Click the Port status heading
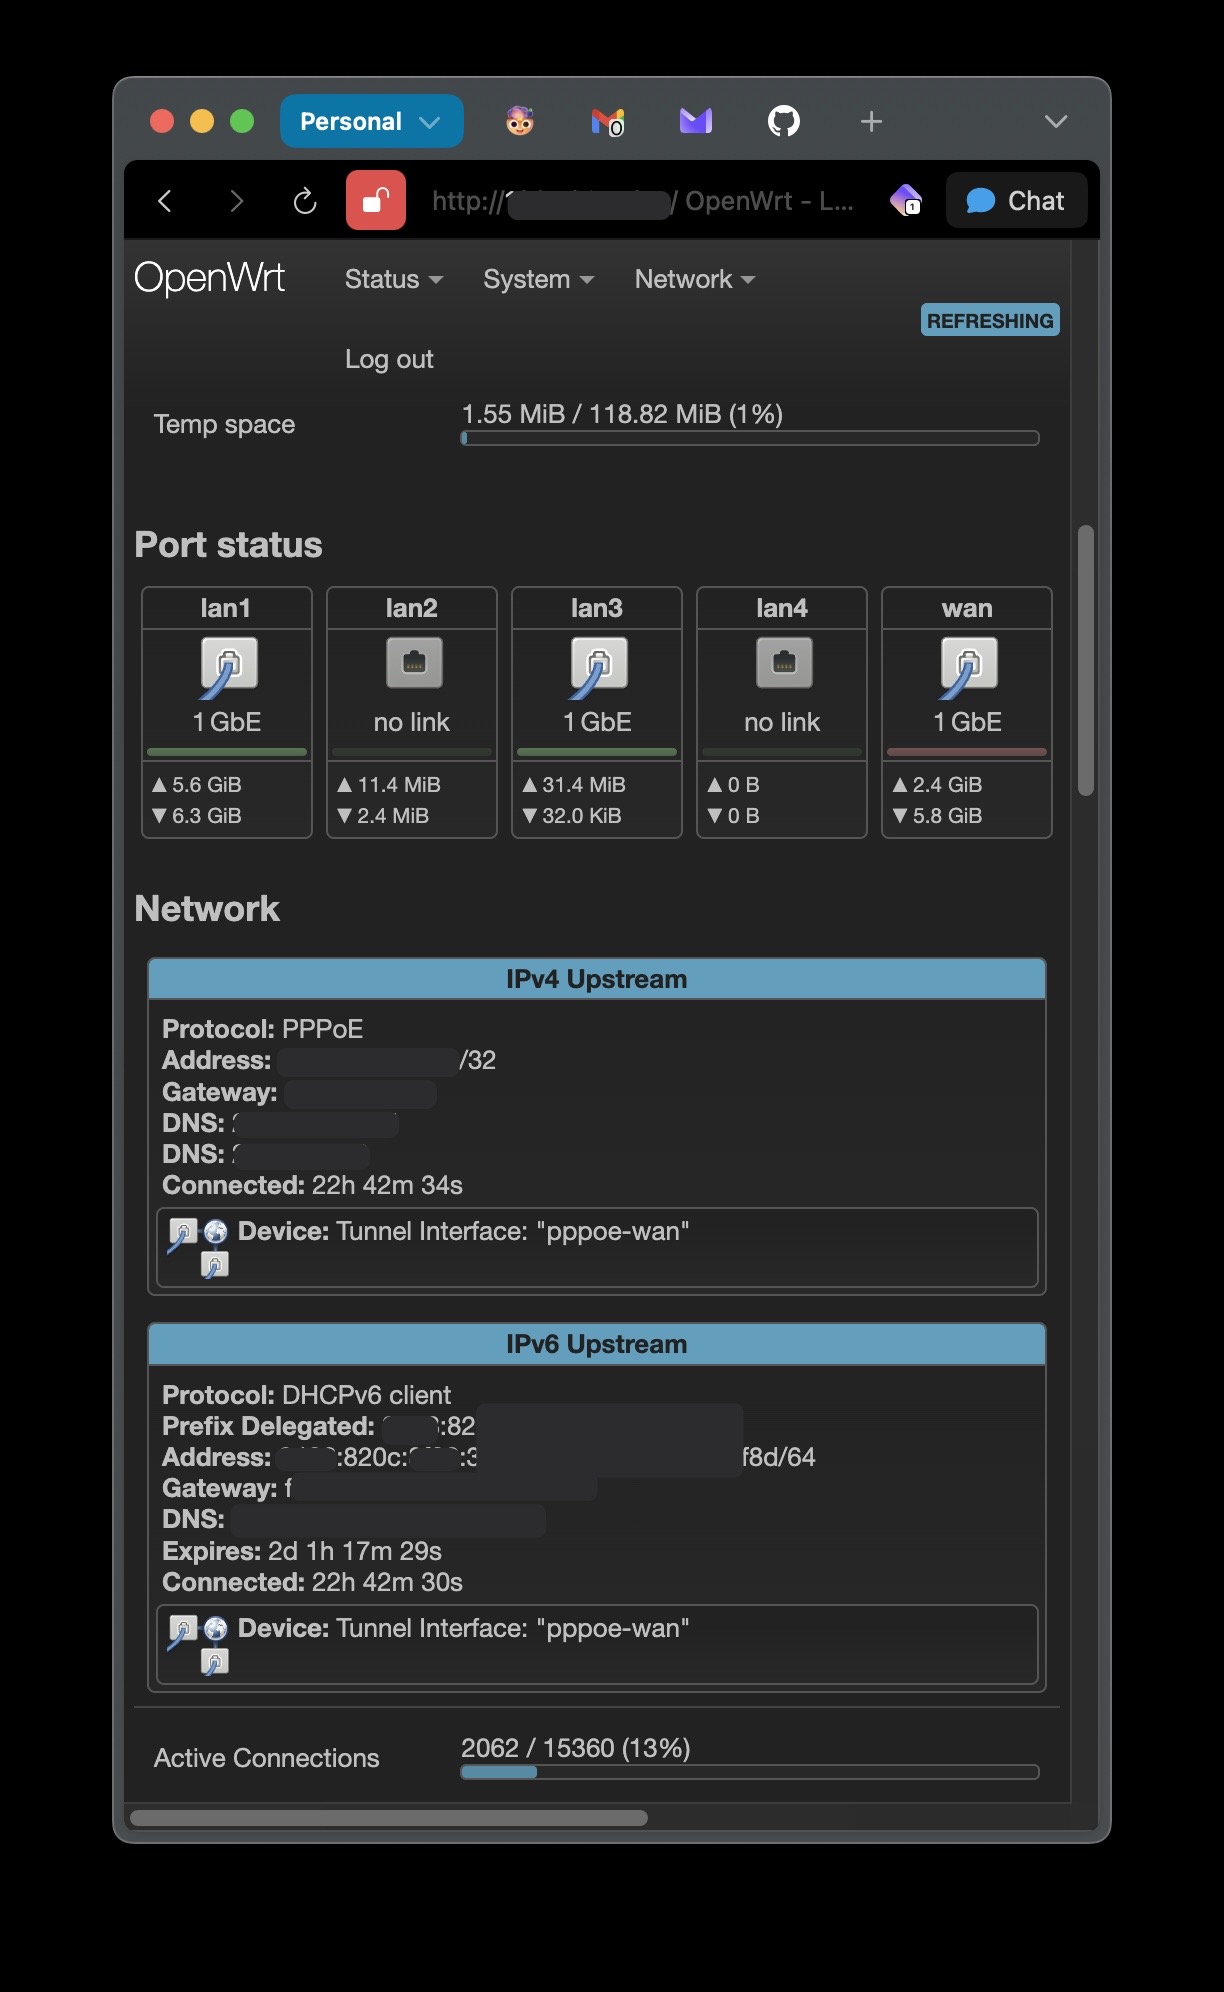 tap(228, 545)
